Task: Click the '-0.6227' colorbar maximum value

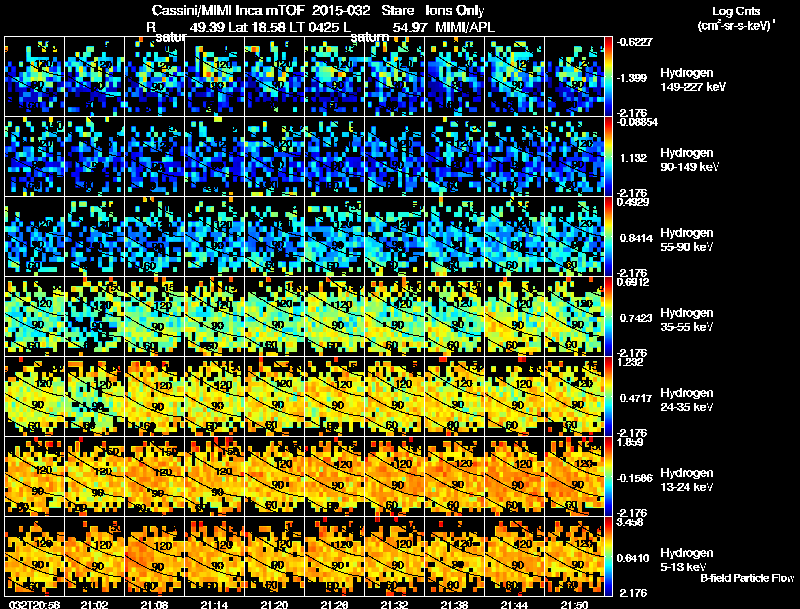Action: 634,42
